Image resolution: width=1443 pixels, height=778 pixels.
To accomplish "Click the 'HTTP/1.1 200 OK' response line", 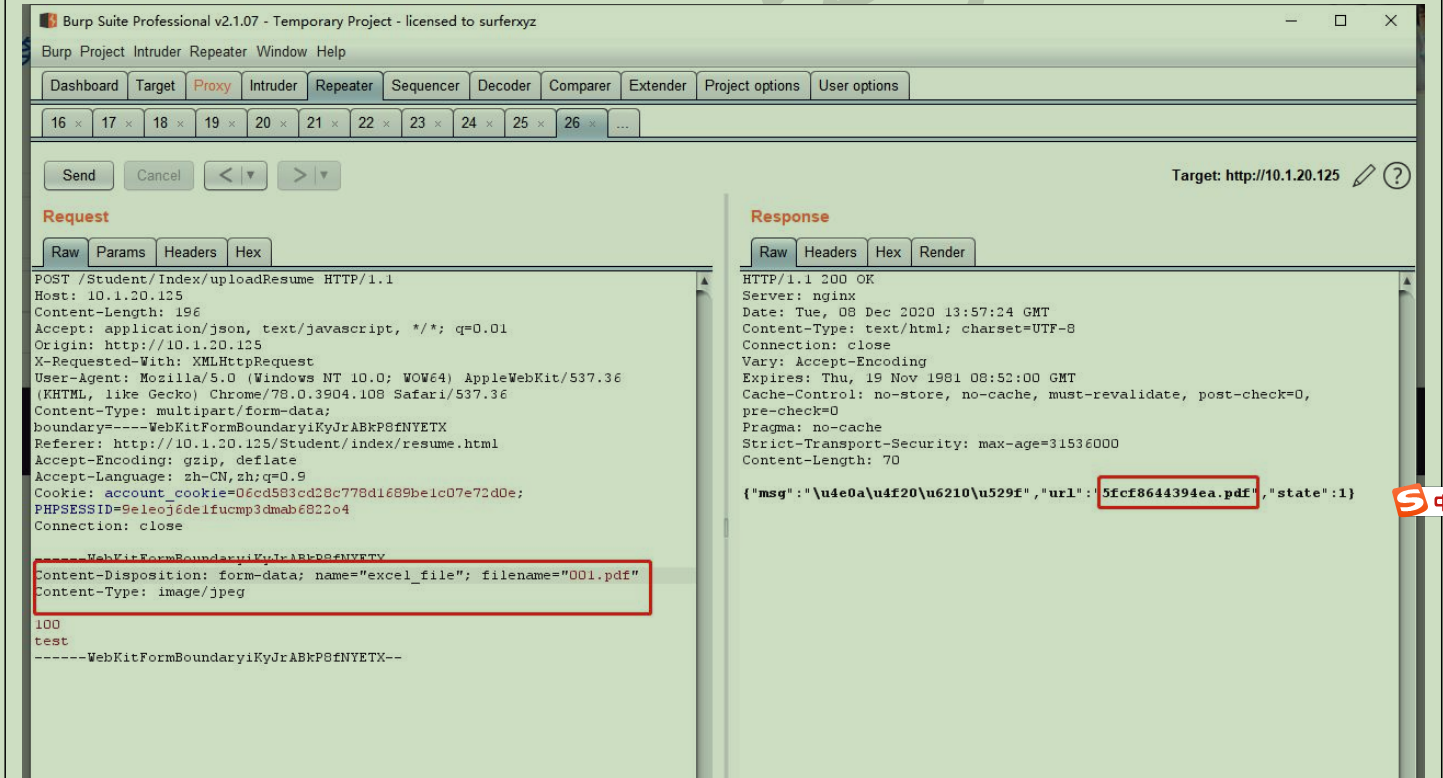I will coord(808,279).
